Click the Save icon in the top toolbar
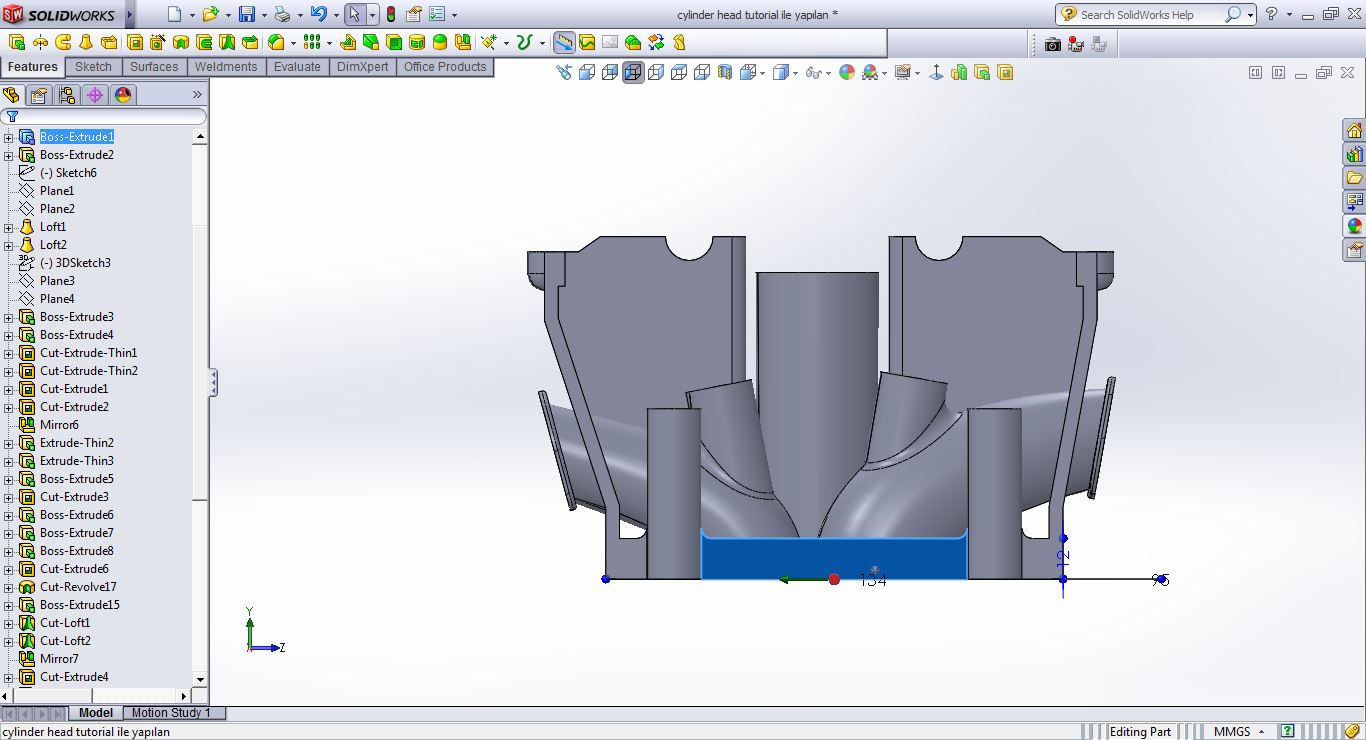The width and height of the screenshot is (1366, 740). tap(246, 14)
